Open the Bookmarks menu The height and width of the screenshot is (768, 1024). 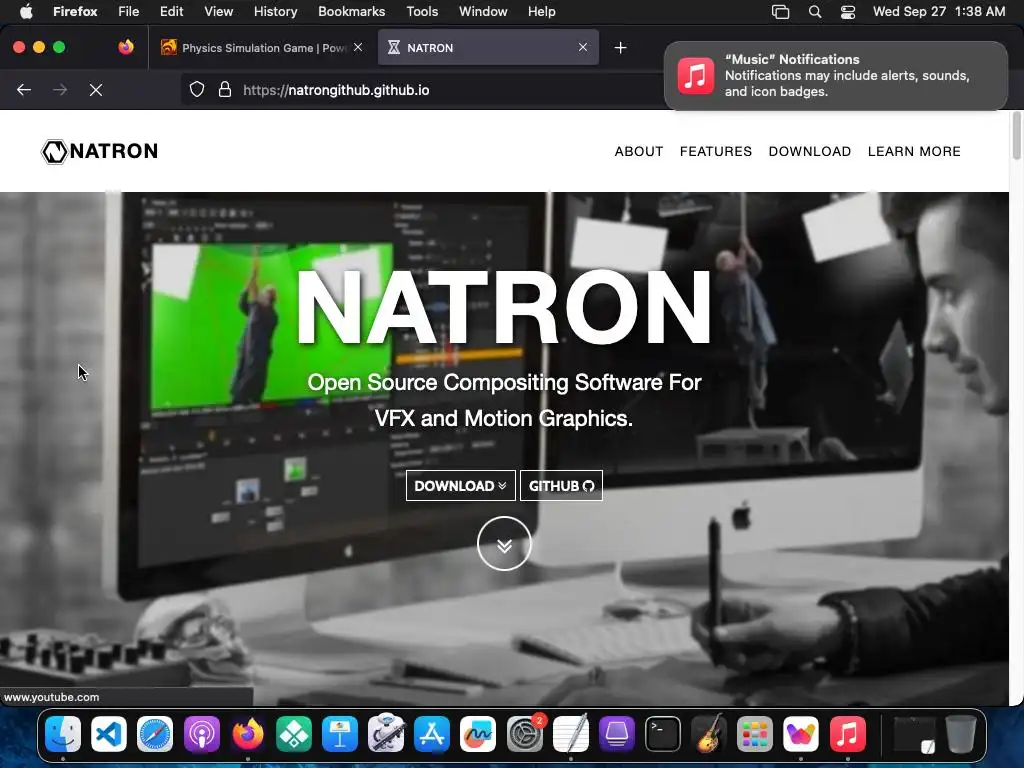351,11
